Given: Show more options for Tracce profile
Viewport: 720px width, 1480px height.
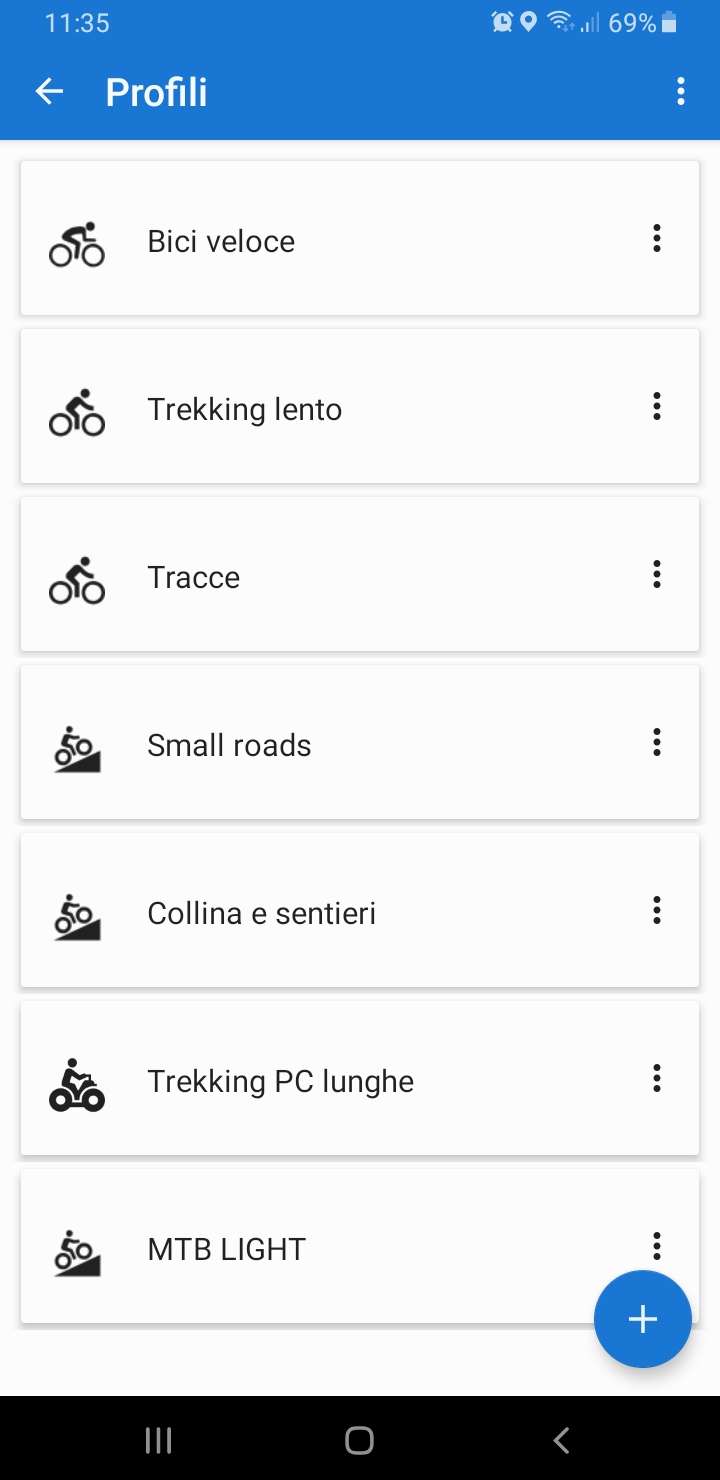Looking at the screenshot, I should 657,574.
